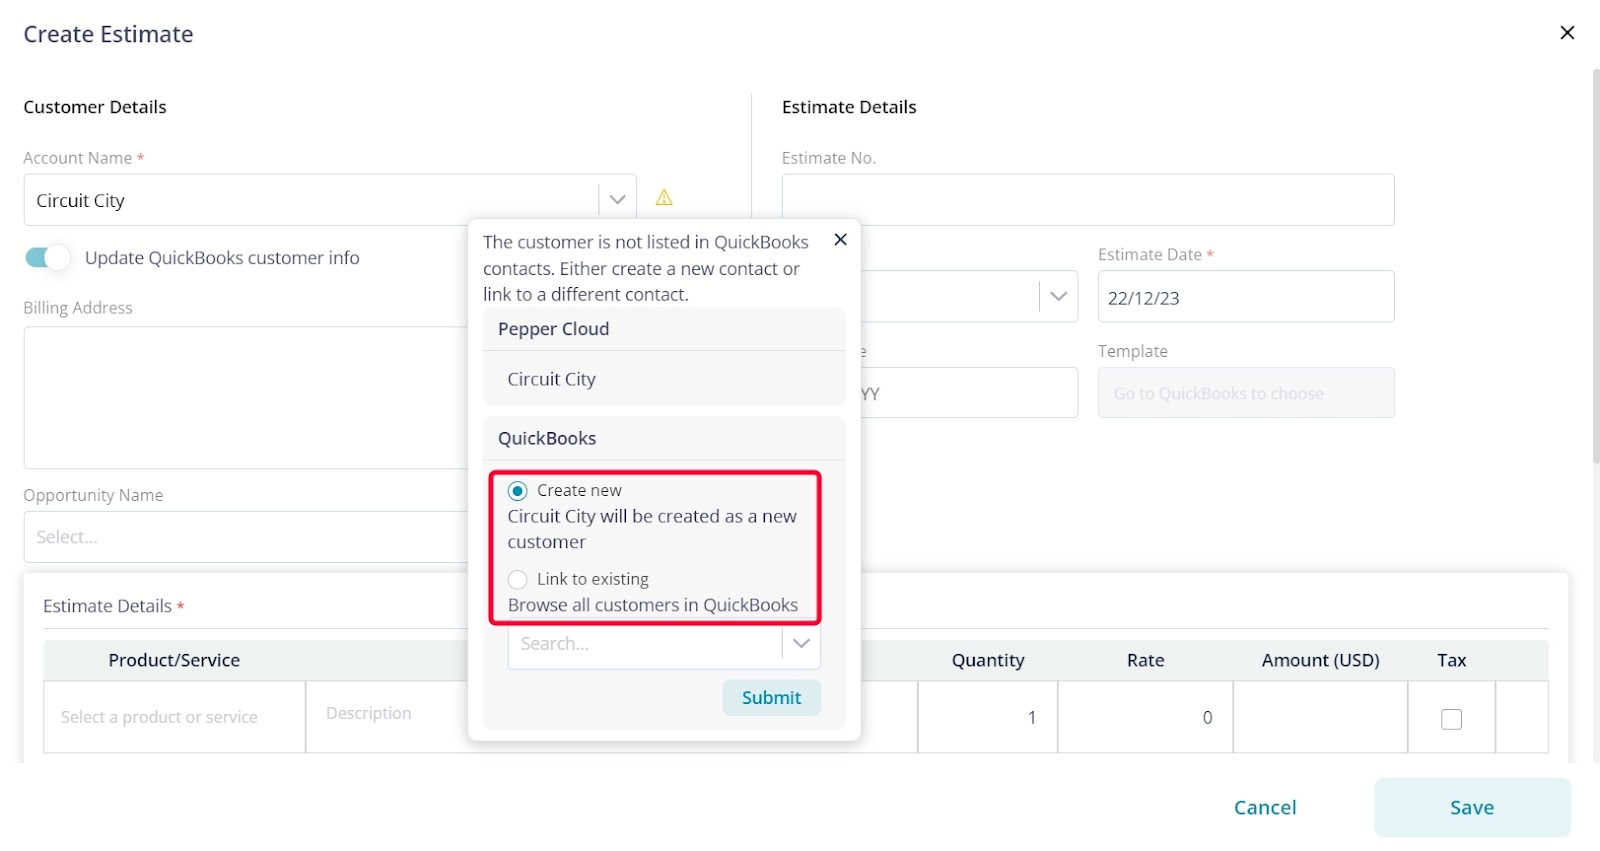Click the Pepper Cloud section header

[664, 329]
